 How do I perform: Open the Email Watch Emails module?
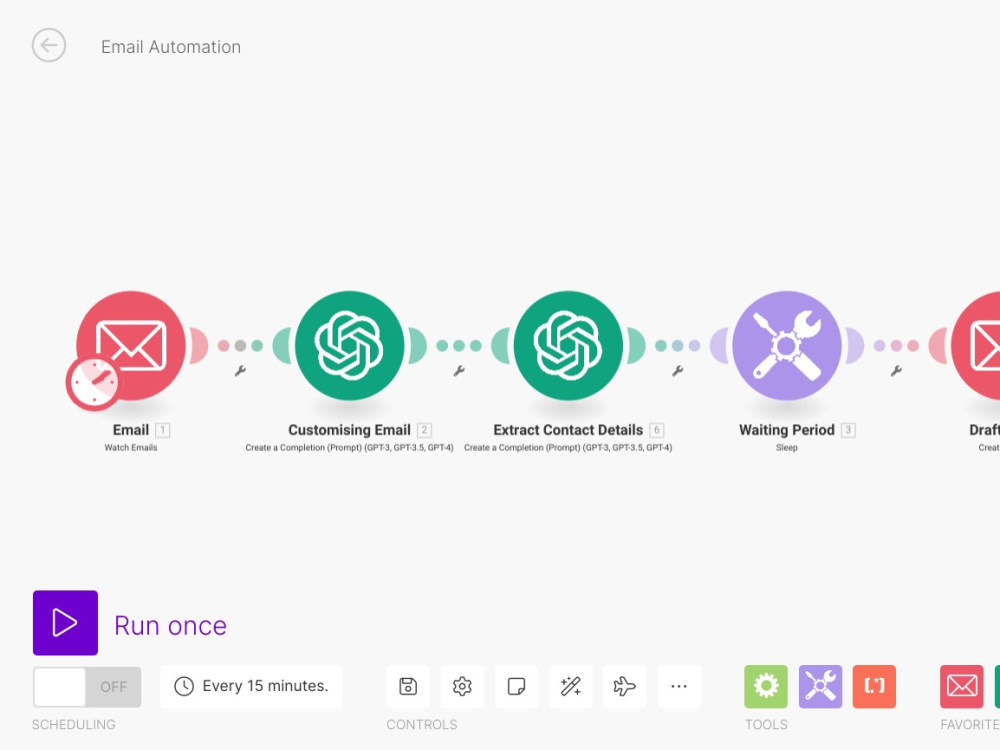tap(131, 345)
